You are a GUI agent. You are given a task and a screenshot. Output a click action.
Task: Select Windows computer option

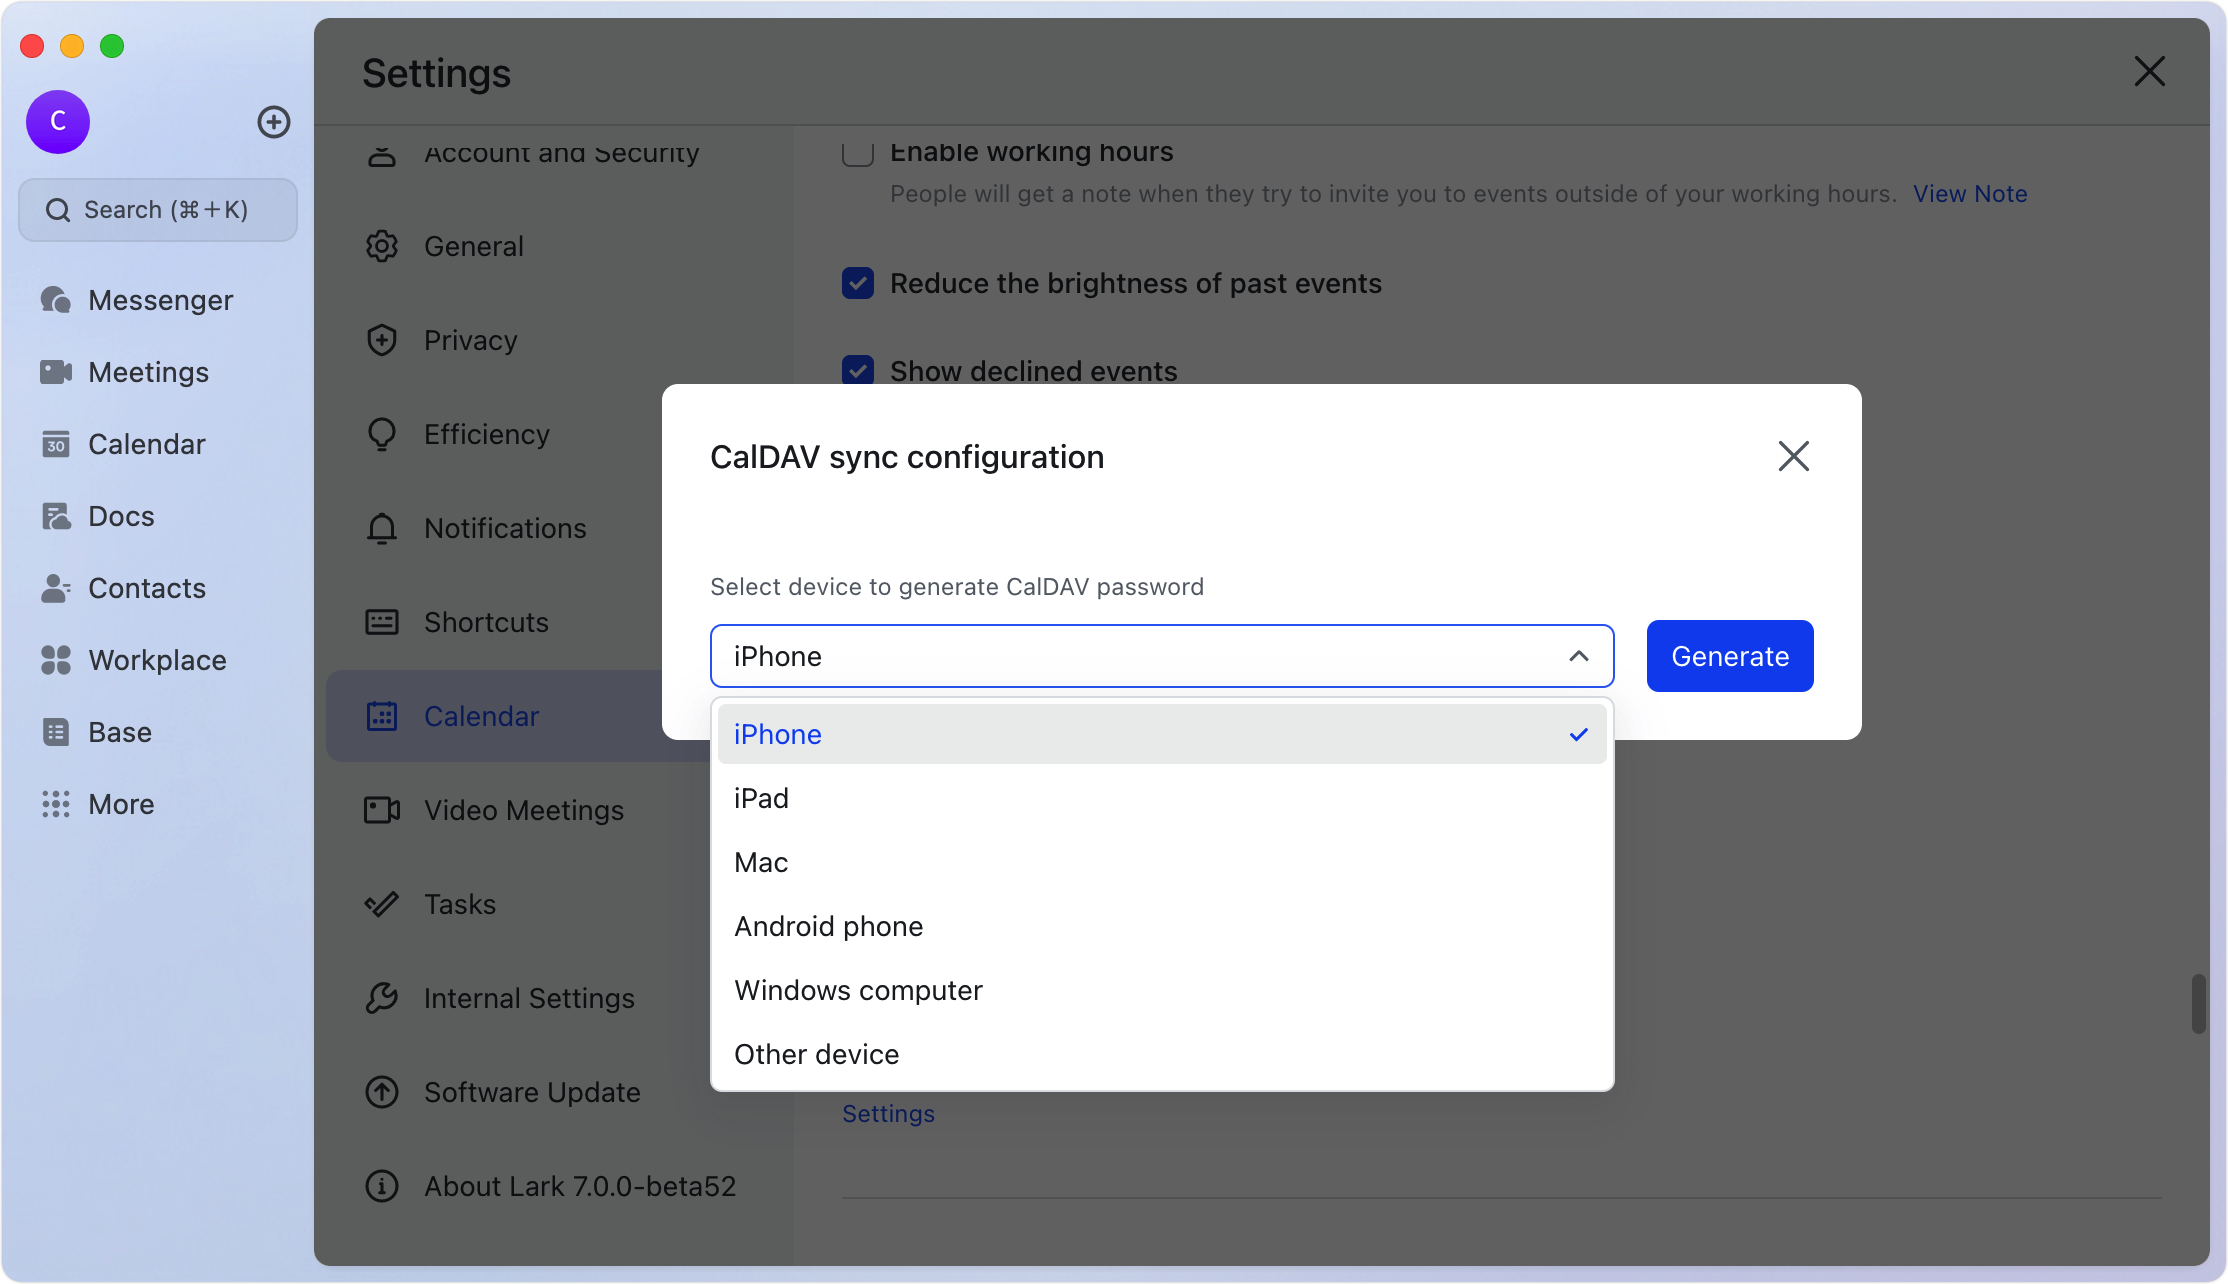(858, 990)
